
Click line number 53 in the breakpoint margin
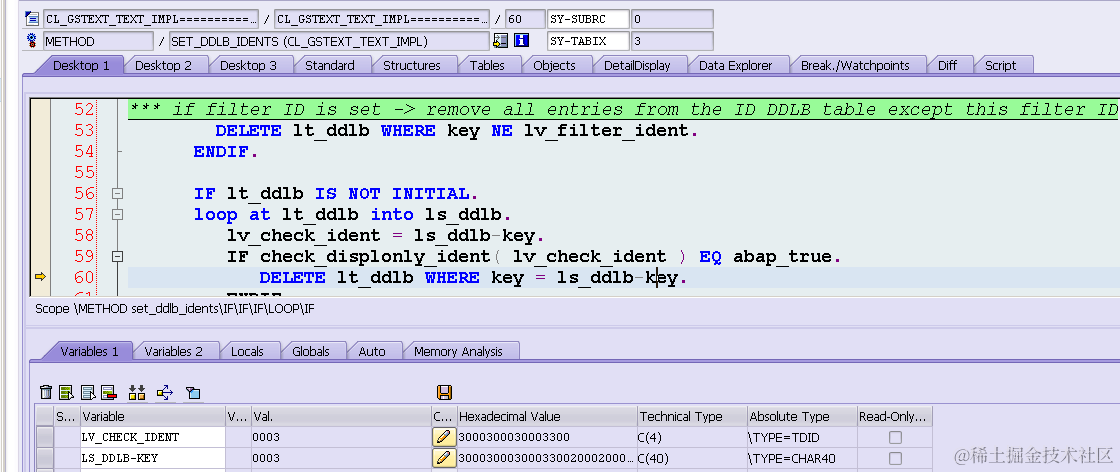pyautogui.click(x=84, y=131)
